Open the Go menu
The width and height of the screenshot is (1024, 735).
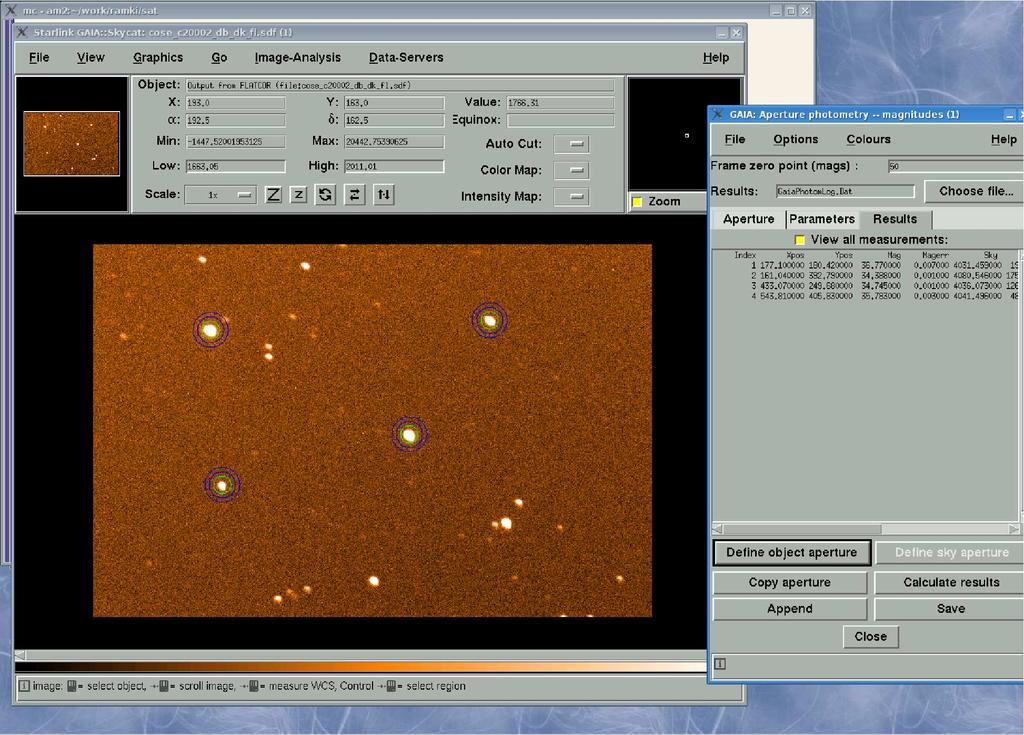(x=219, y=57)
